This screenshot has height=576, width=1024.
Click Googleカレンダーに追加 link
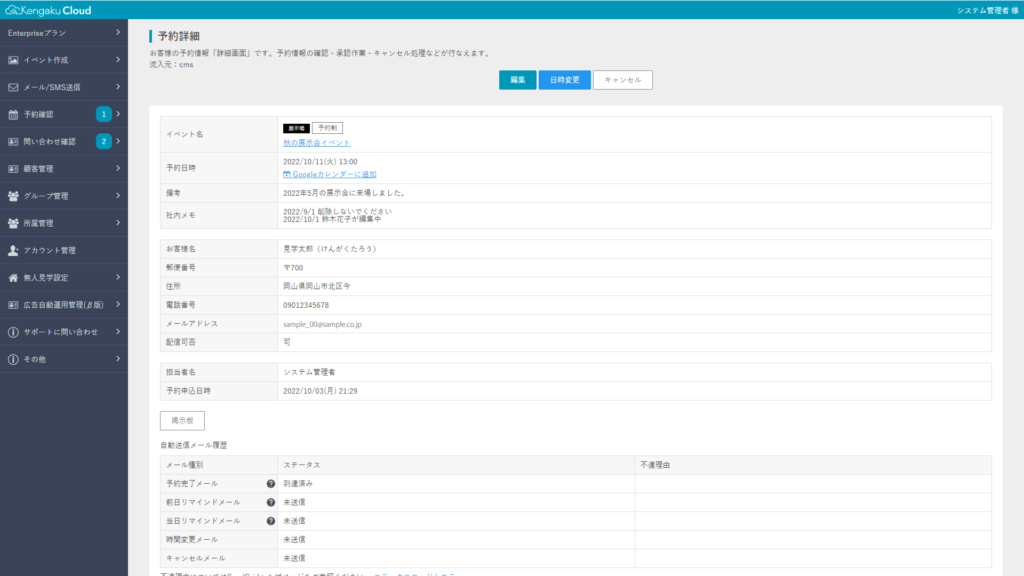point(330,174)
